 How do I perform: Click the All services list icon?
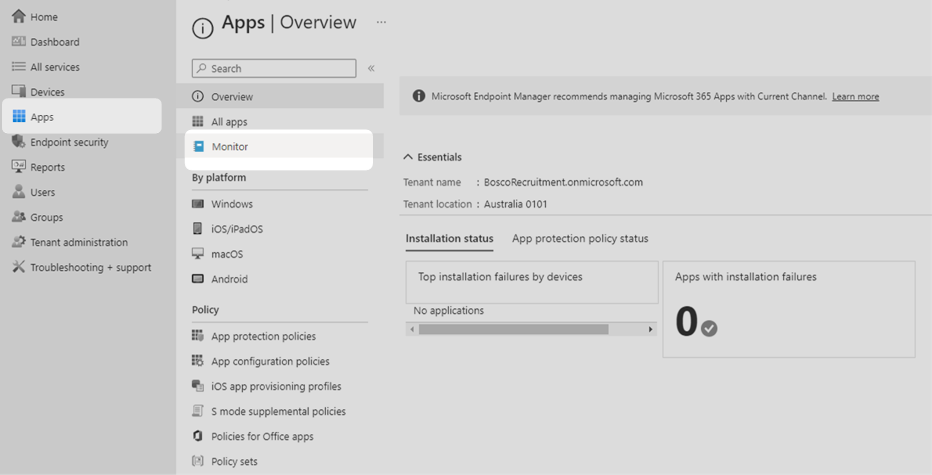[x=19, y=66]
